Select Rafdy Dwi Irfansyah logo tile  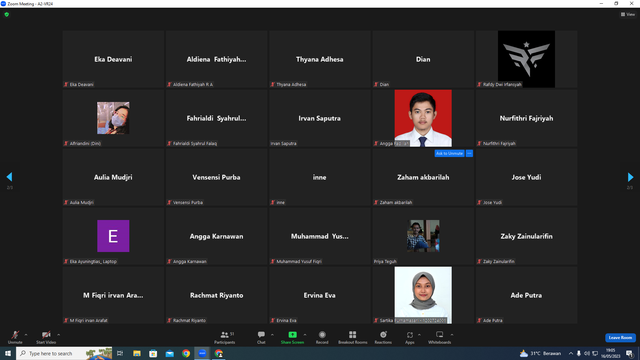click(x=526, y=59)
